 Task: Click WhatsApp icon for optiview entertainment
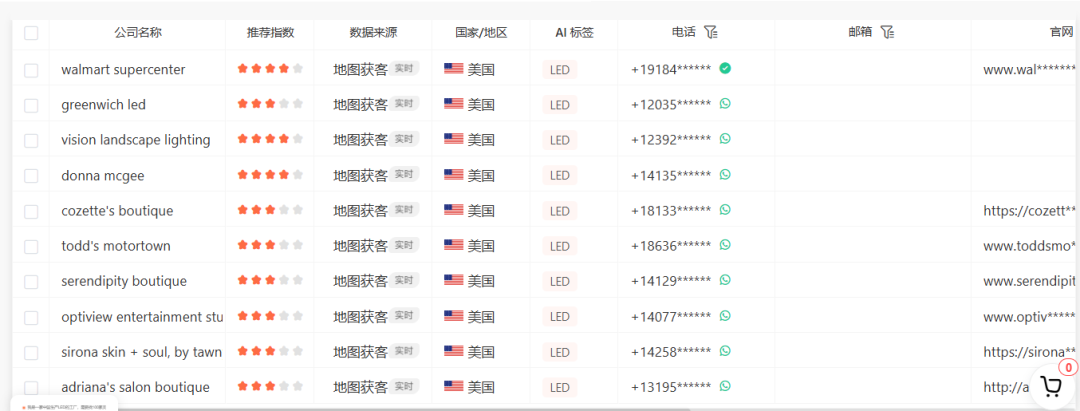725,315
